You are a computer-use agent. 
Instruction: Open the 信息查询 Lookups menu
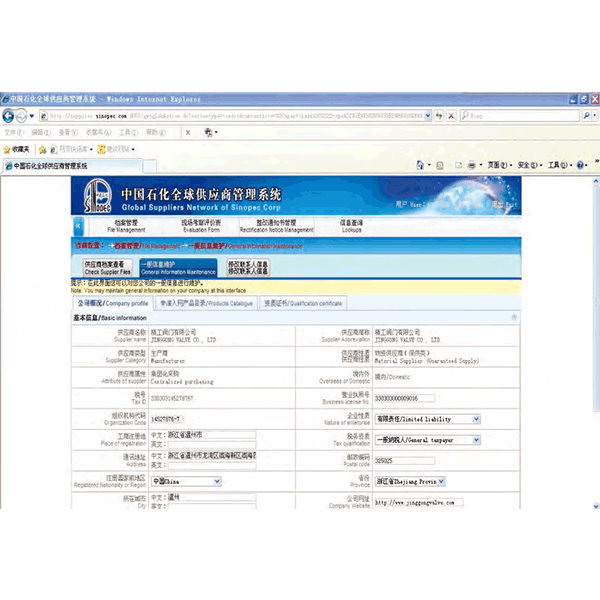[351, 226]
